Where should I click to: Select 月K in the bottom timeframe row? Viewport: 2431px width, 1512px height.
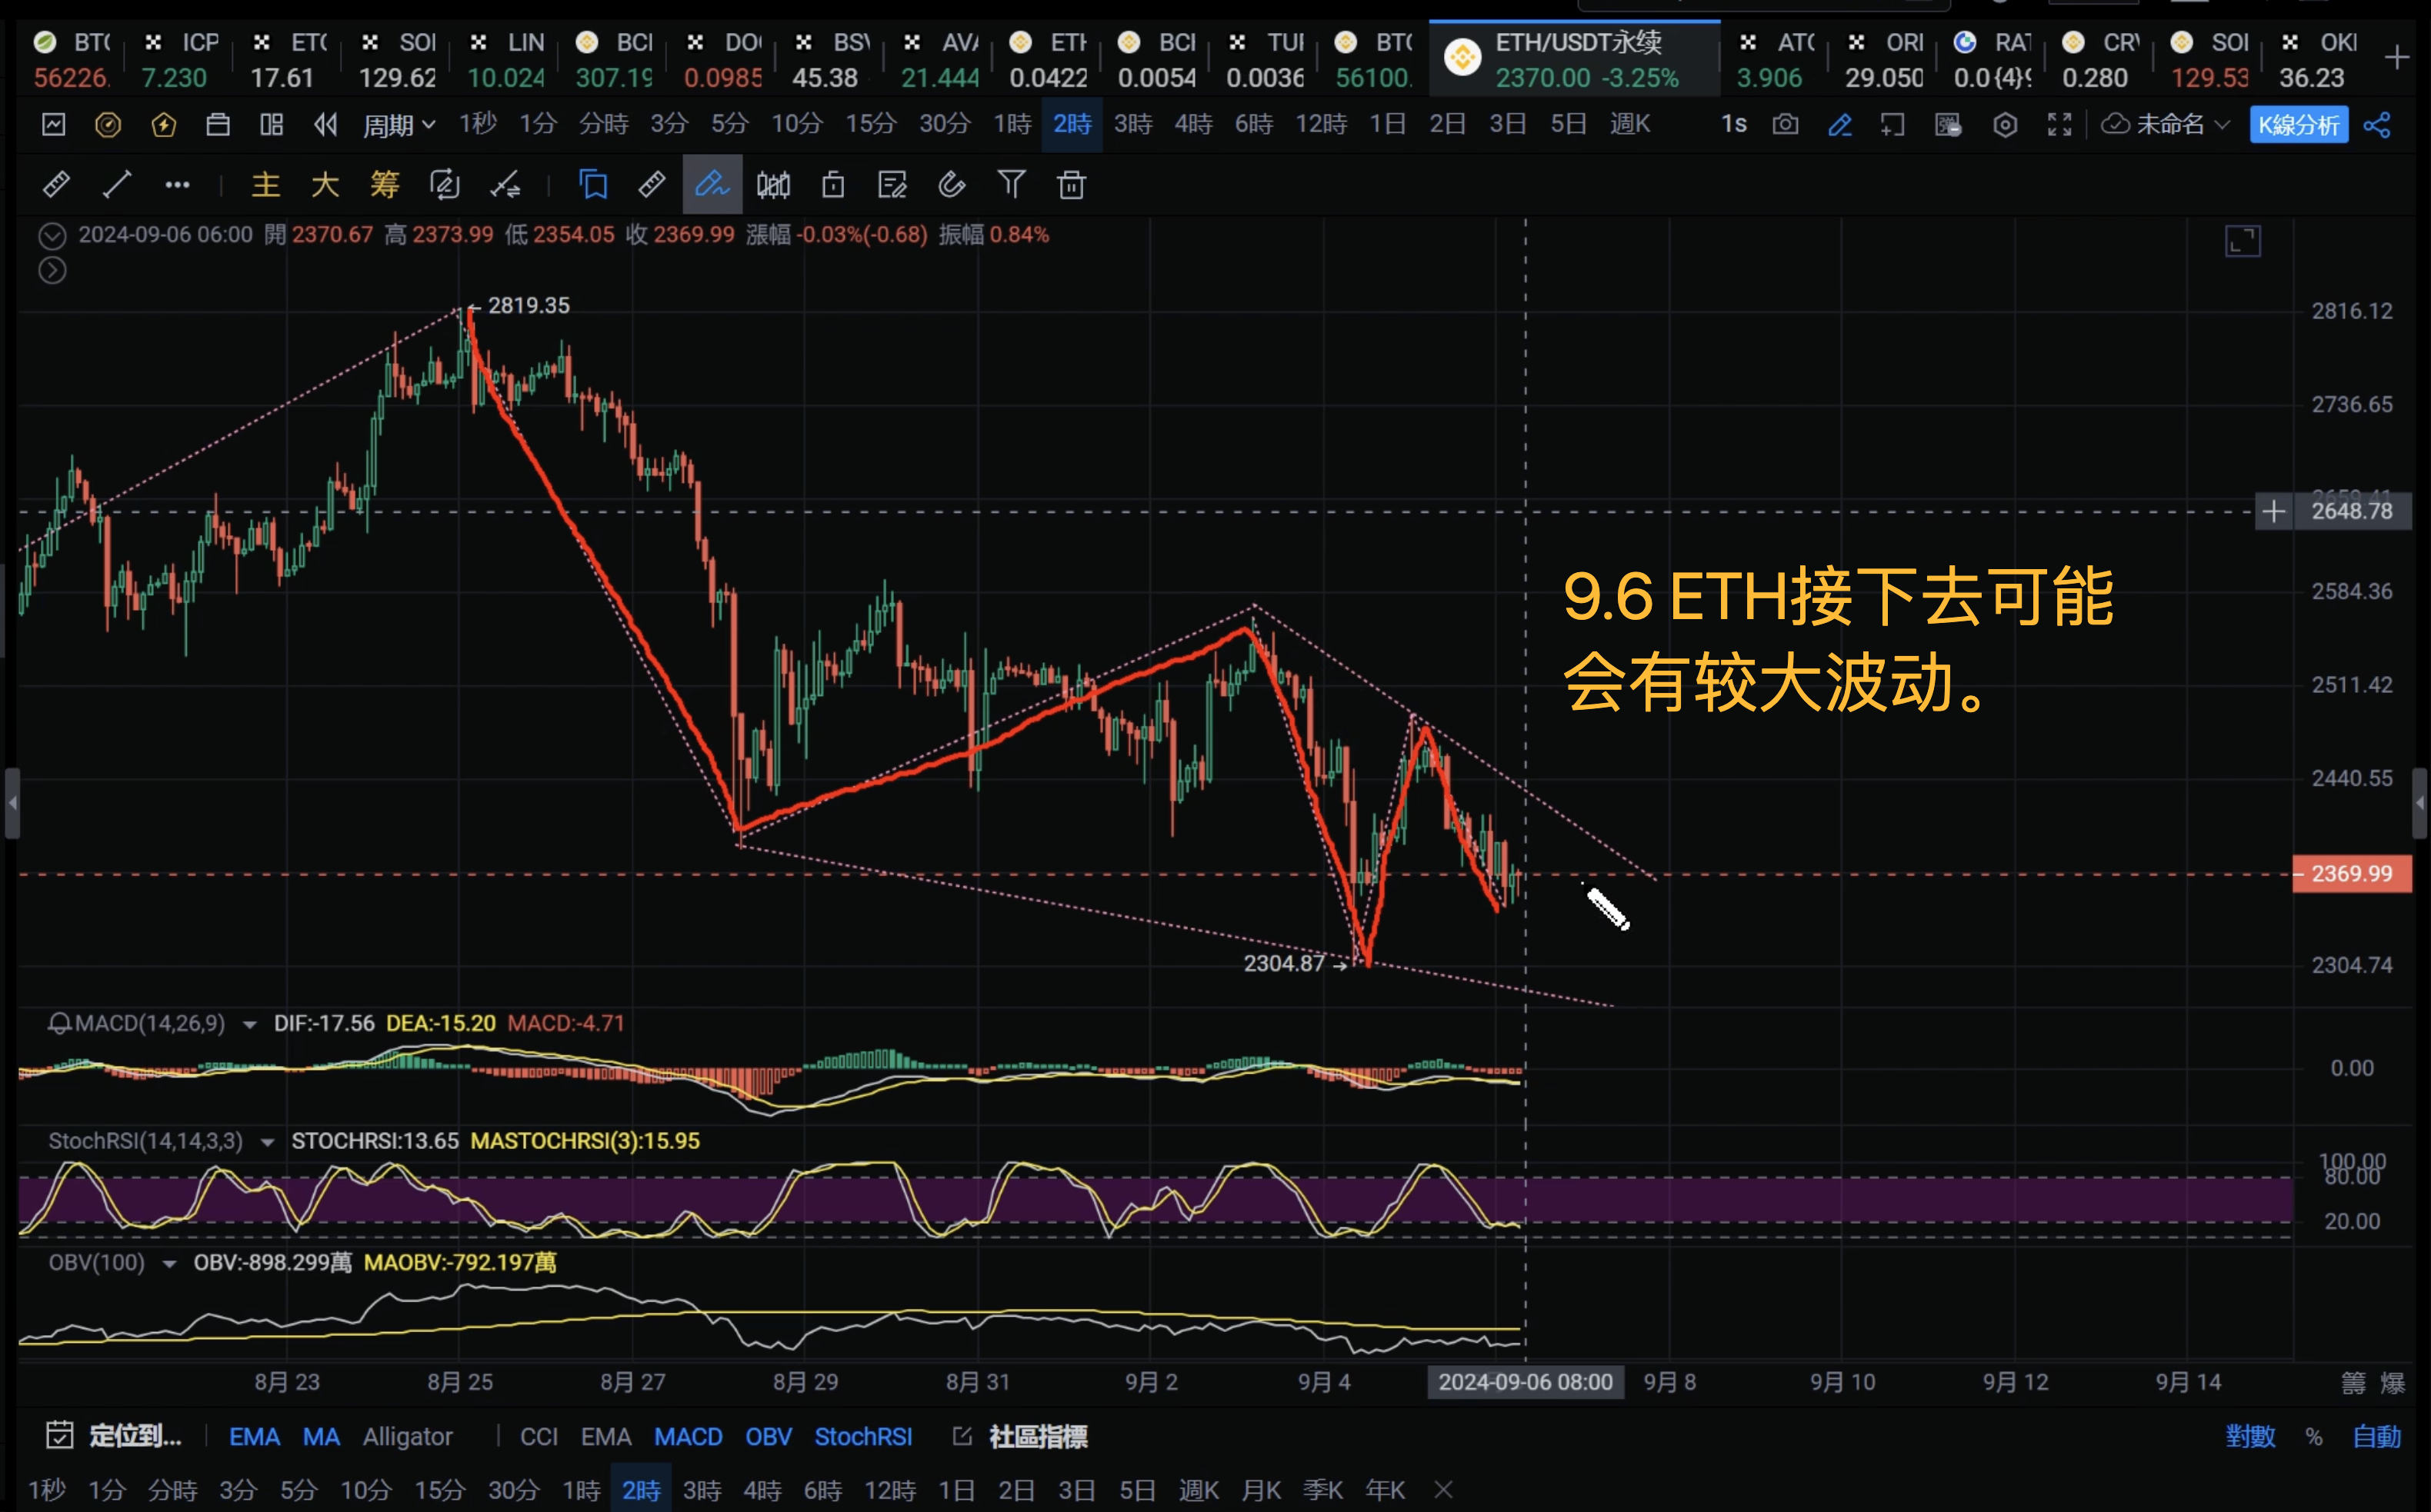click(x=1261, y=1490)
